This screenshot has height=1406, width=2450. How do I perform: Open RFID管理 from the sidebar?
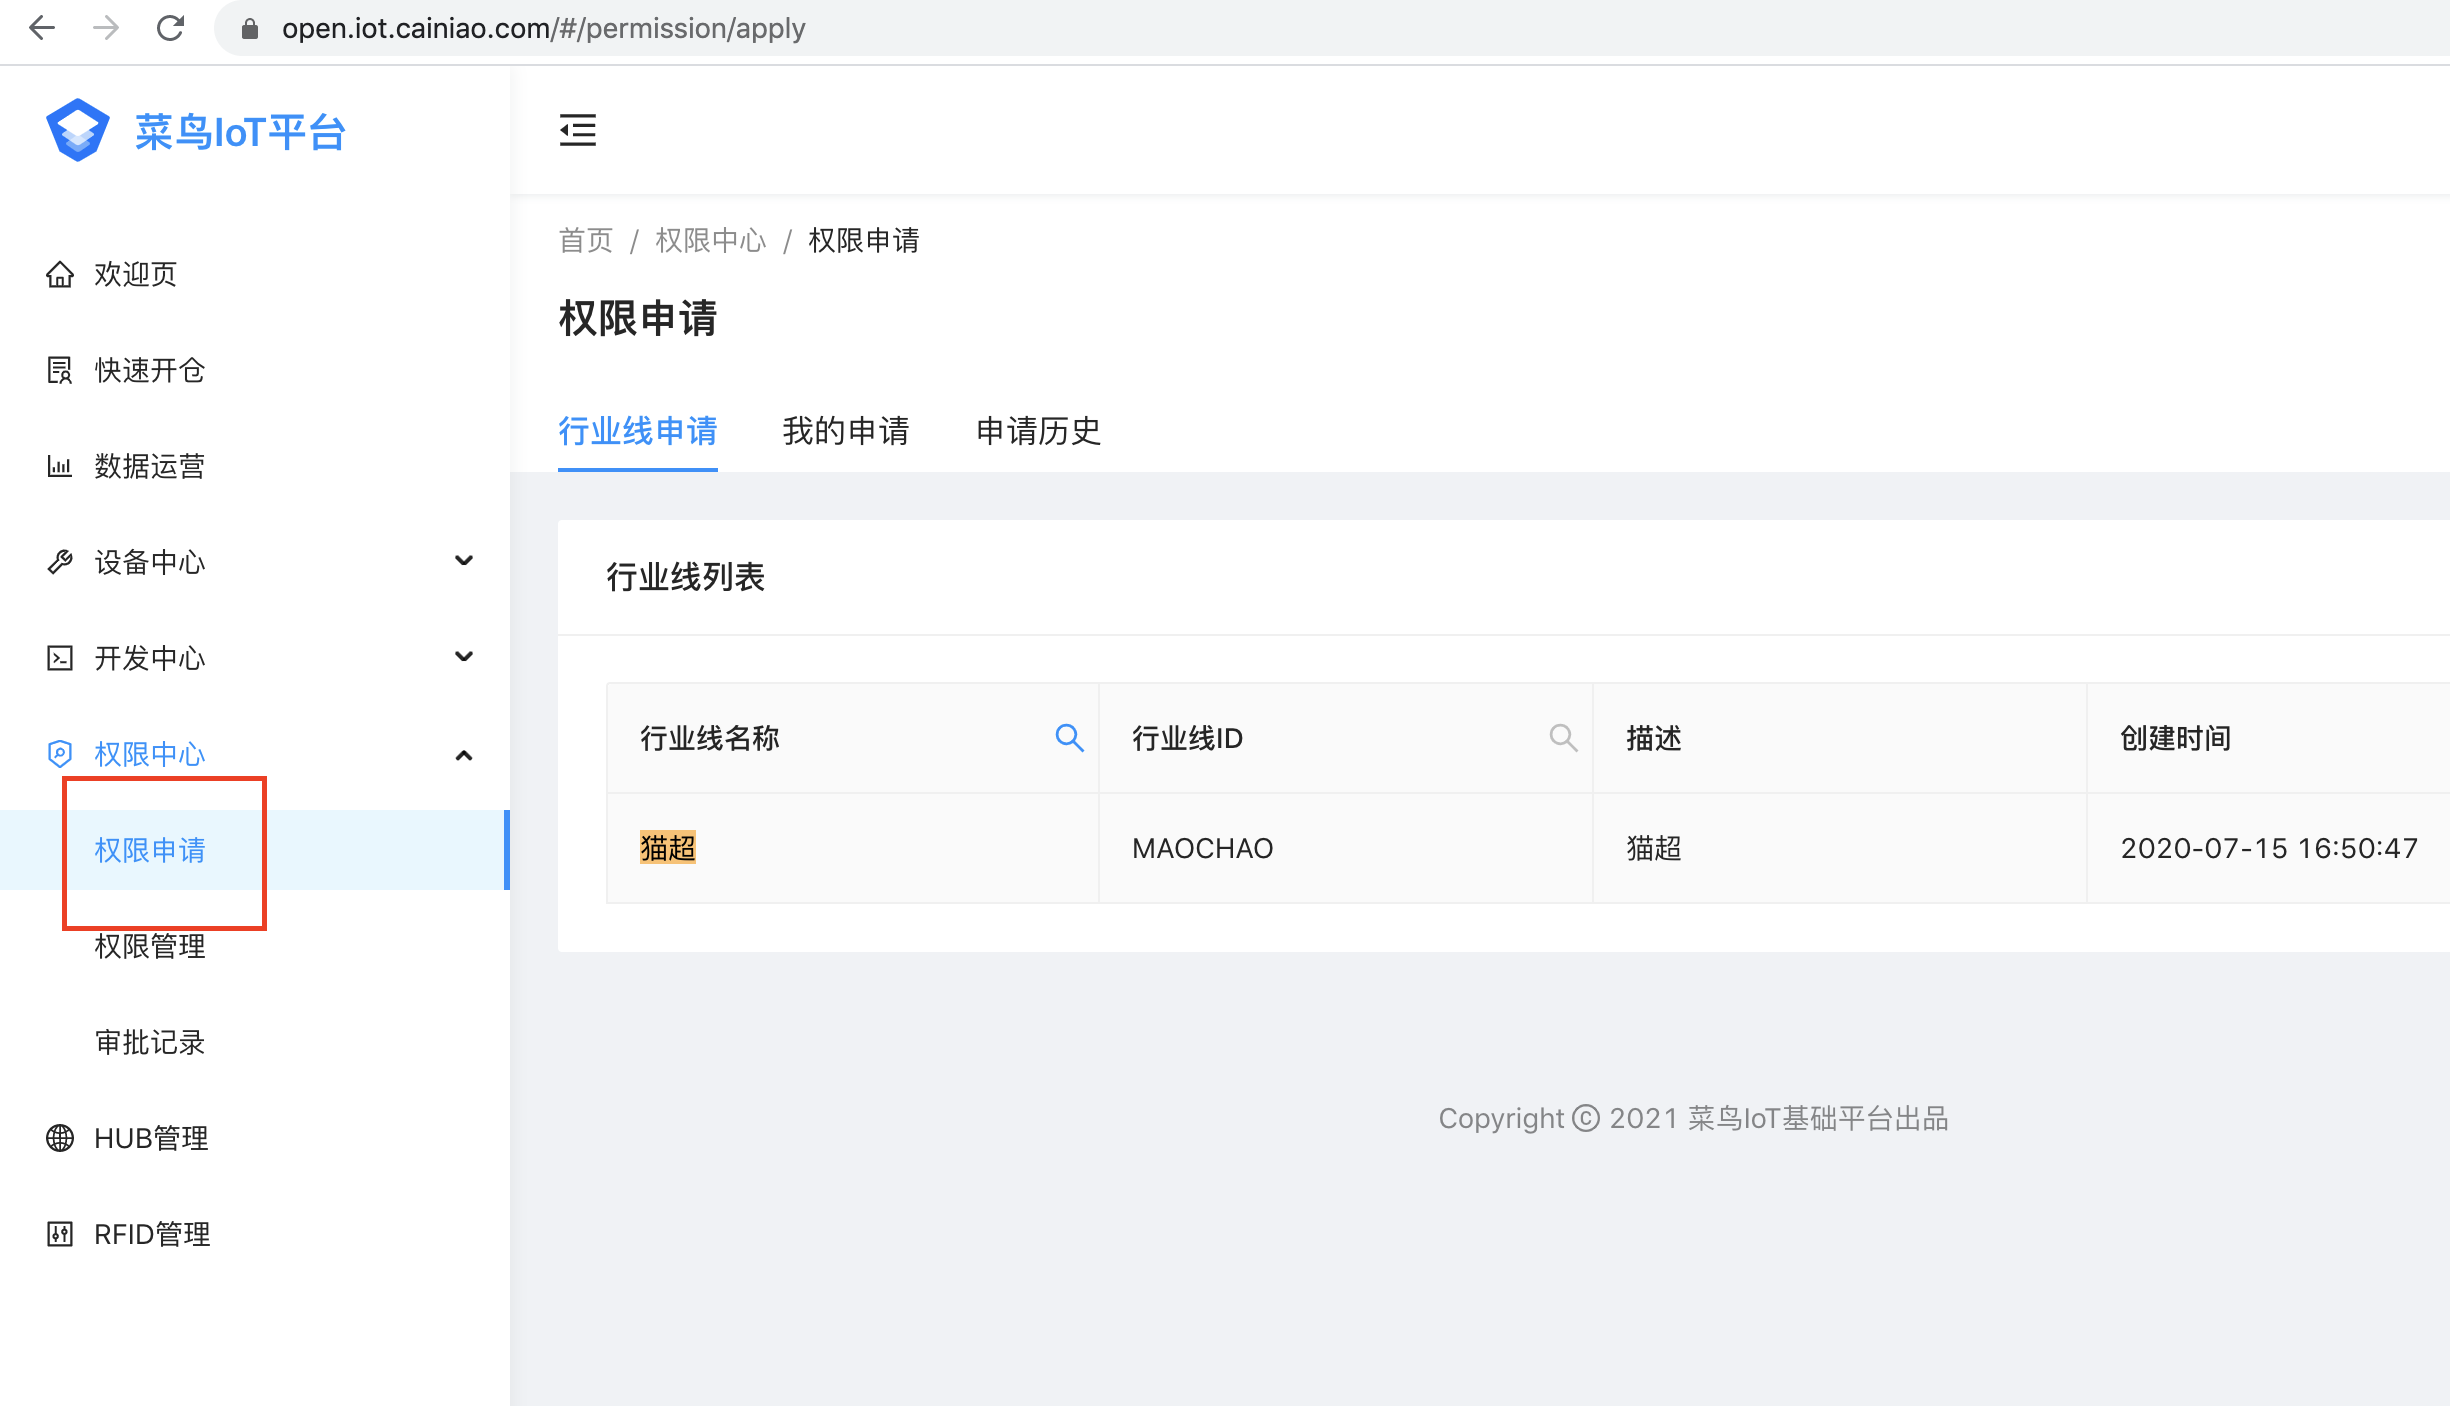click(152, 1234)
